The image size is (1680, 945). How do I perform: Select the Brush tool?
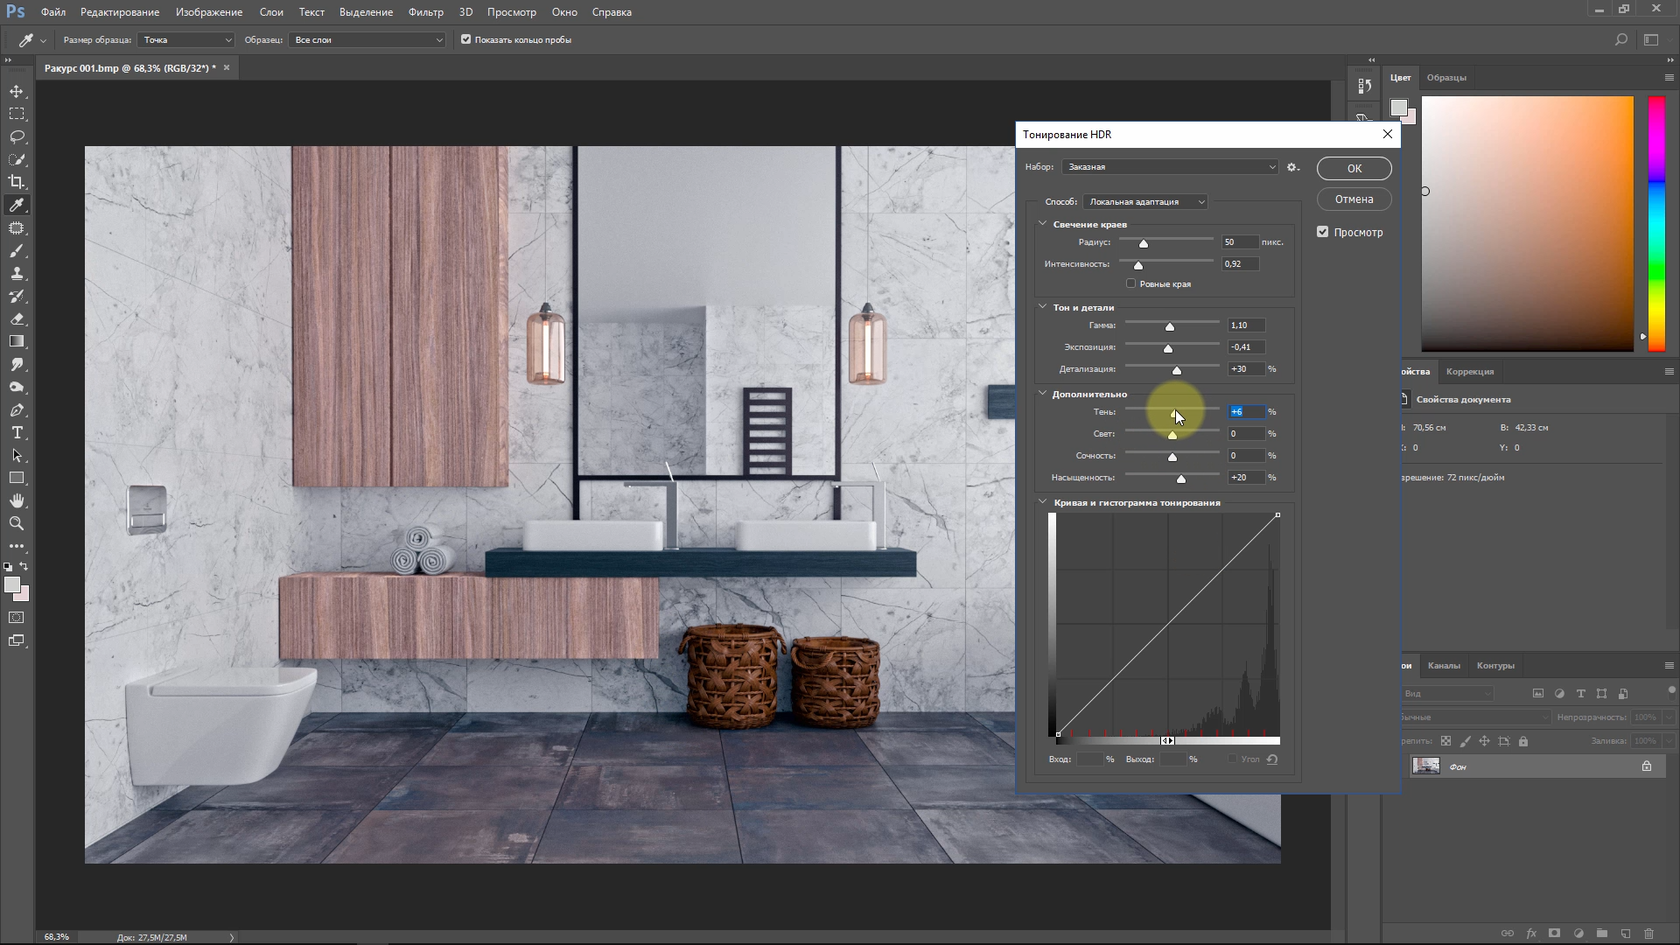click(x=17, y=251)
